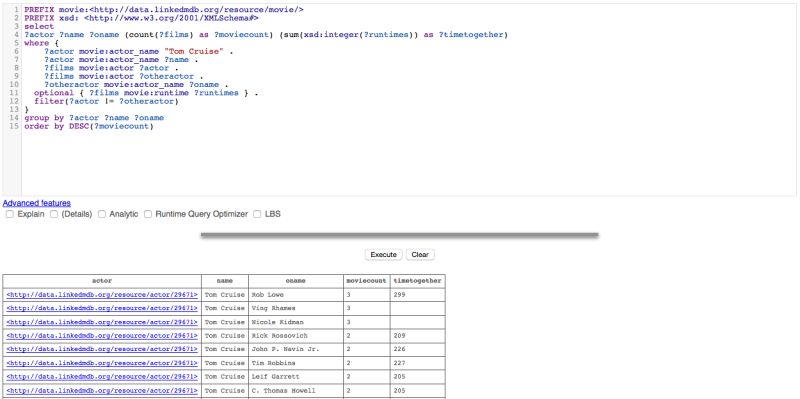Open actor link in John P. Navin Jr. row
Screen dimensions: 800x399
[102, 350]
